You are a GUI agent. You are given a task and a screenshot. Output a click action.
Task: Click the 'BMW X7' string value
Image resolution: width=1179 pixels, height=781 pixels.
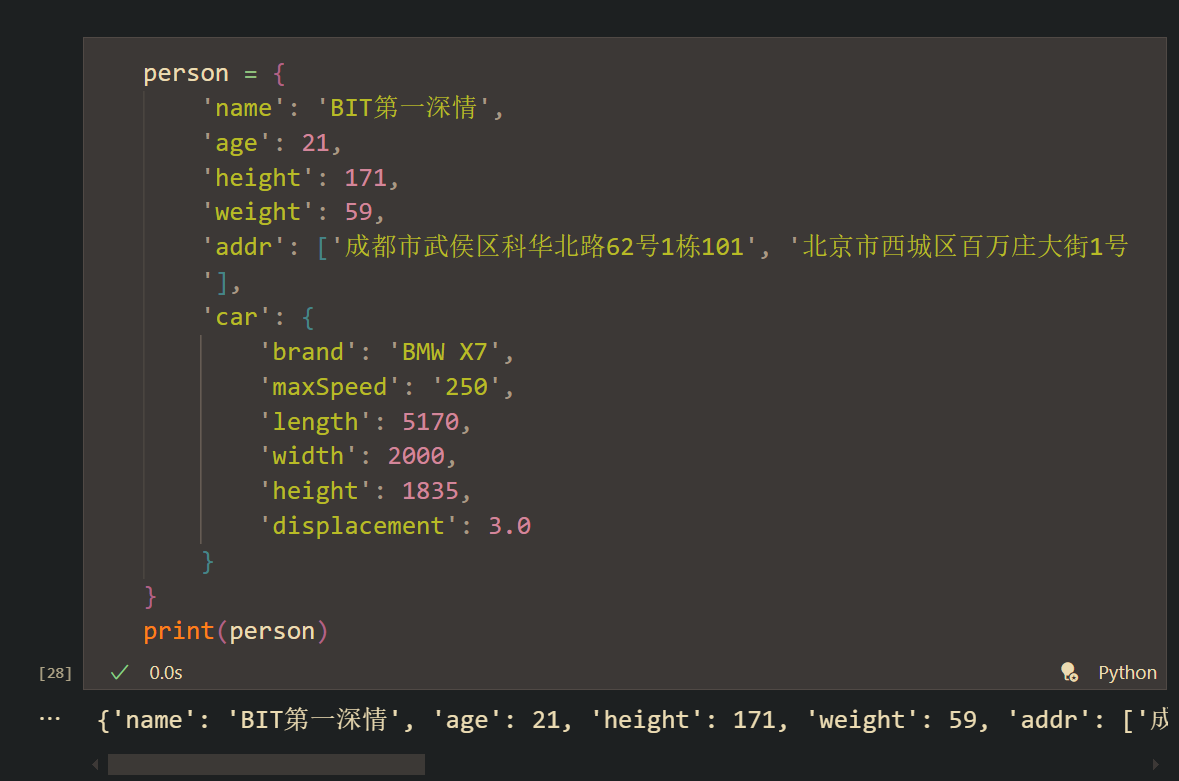(x=446, y=351)
